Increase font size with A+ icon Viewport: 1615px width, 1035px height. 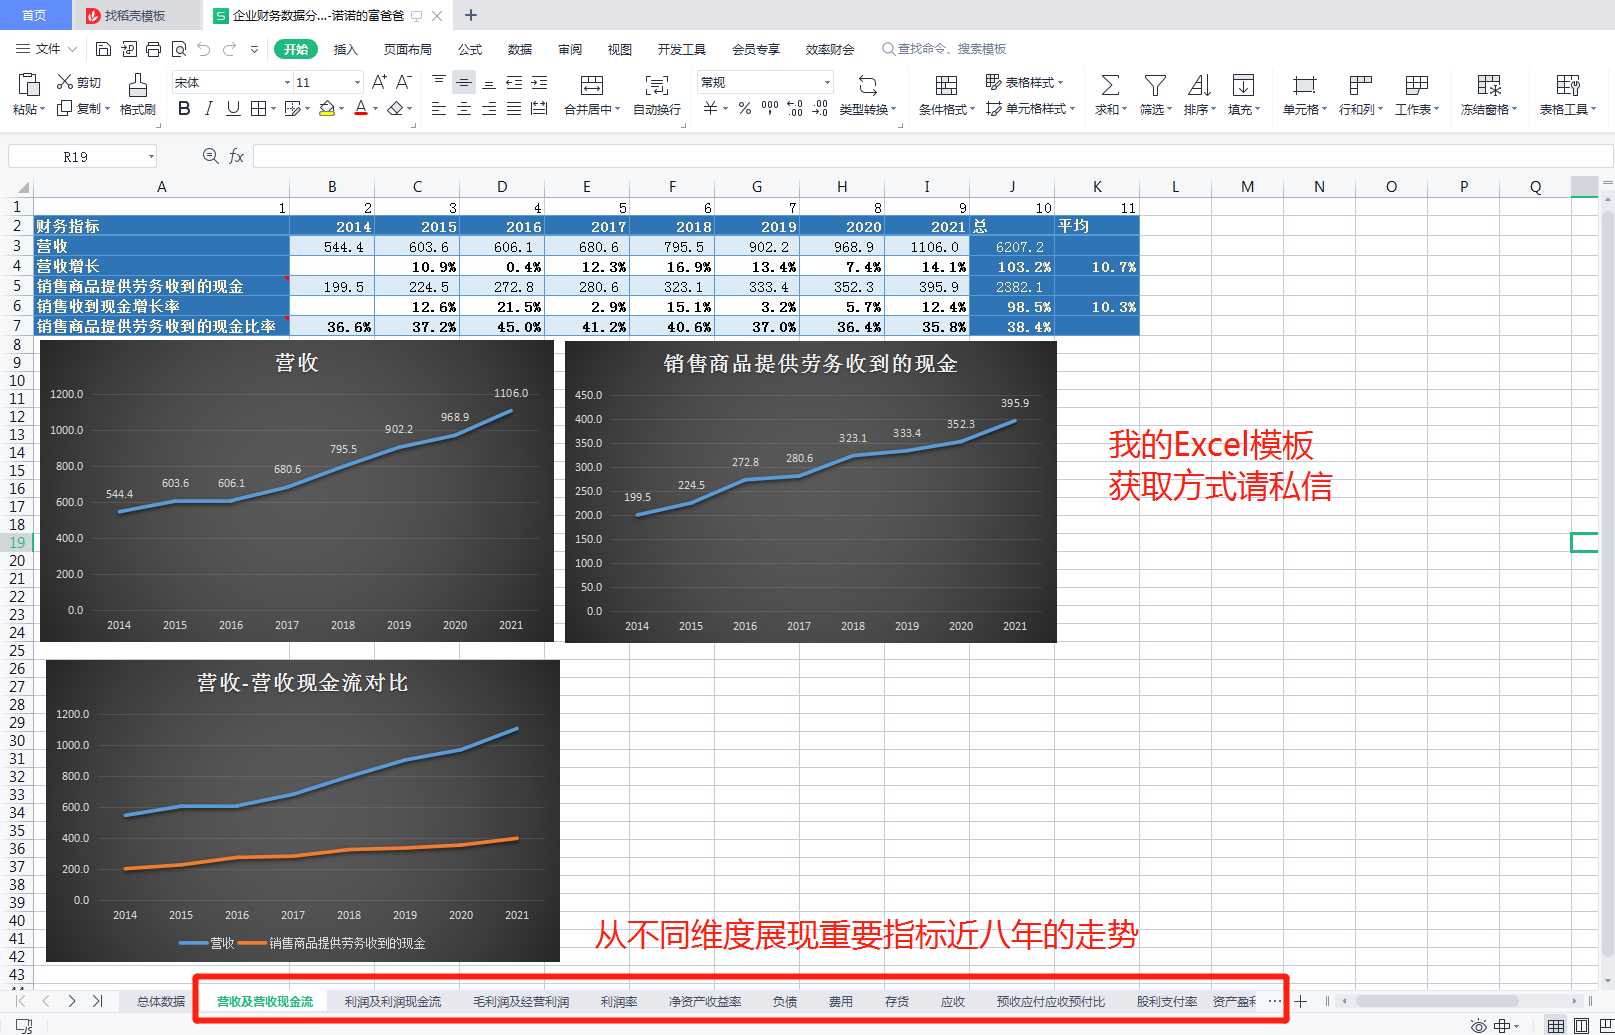coord(379,82)
